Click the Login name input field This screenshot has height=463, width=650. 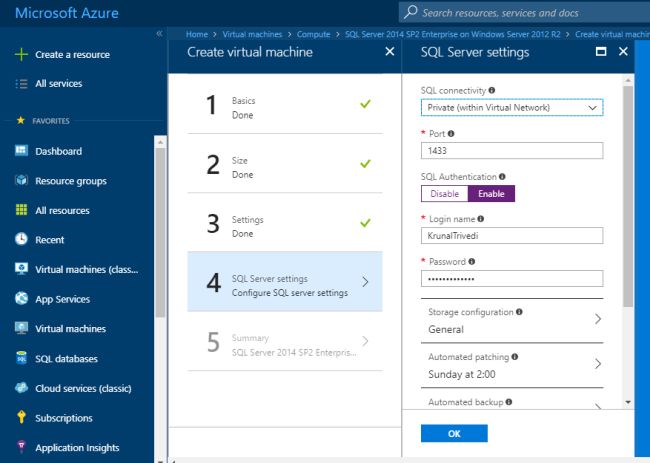[x=511, y=236]
